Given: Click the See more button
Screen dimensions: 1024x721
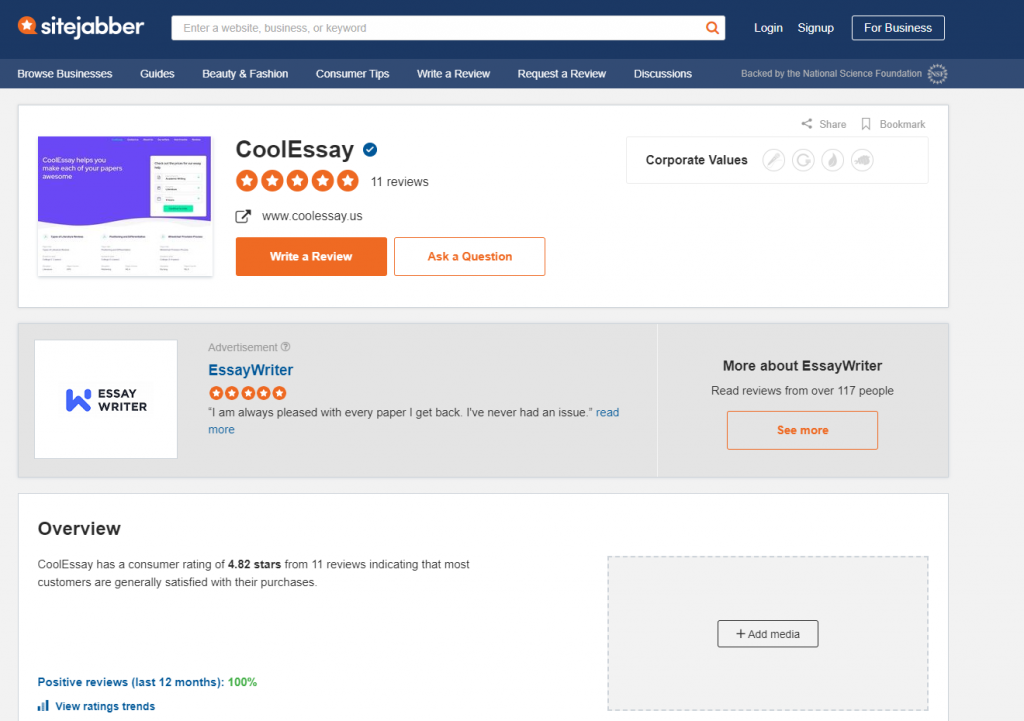Looking at the screenshot, I should [802, 430].
